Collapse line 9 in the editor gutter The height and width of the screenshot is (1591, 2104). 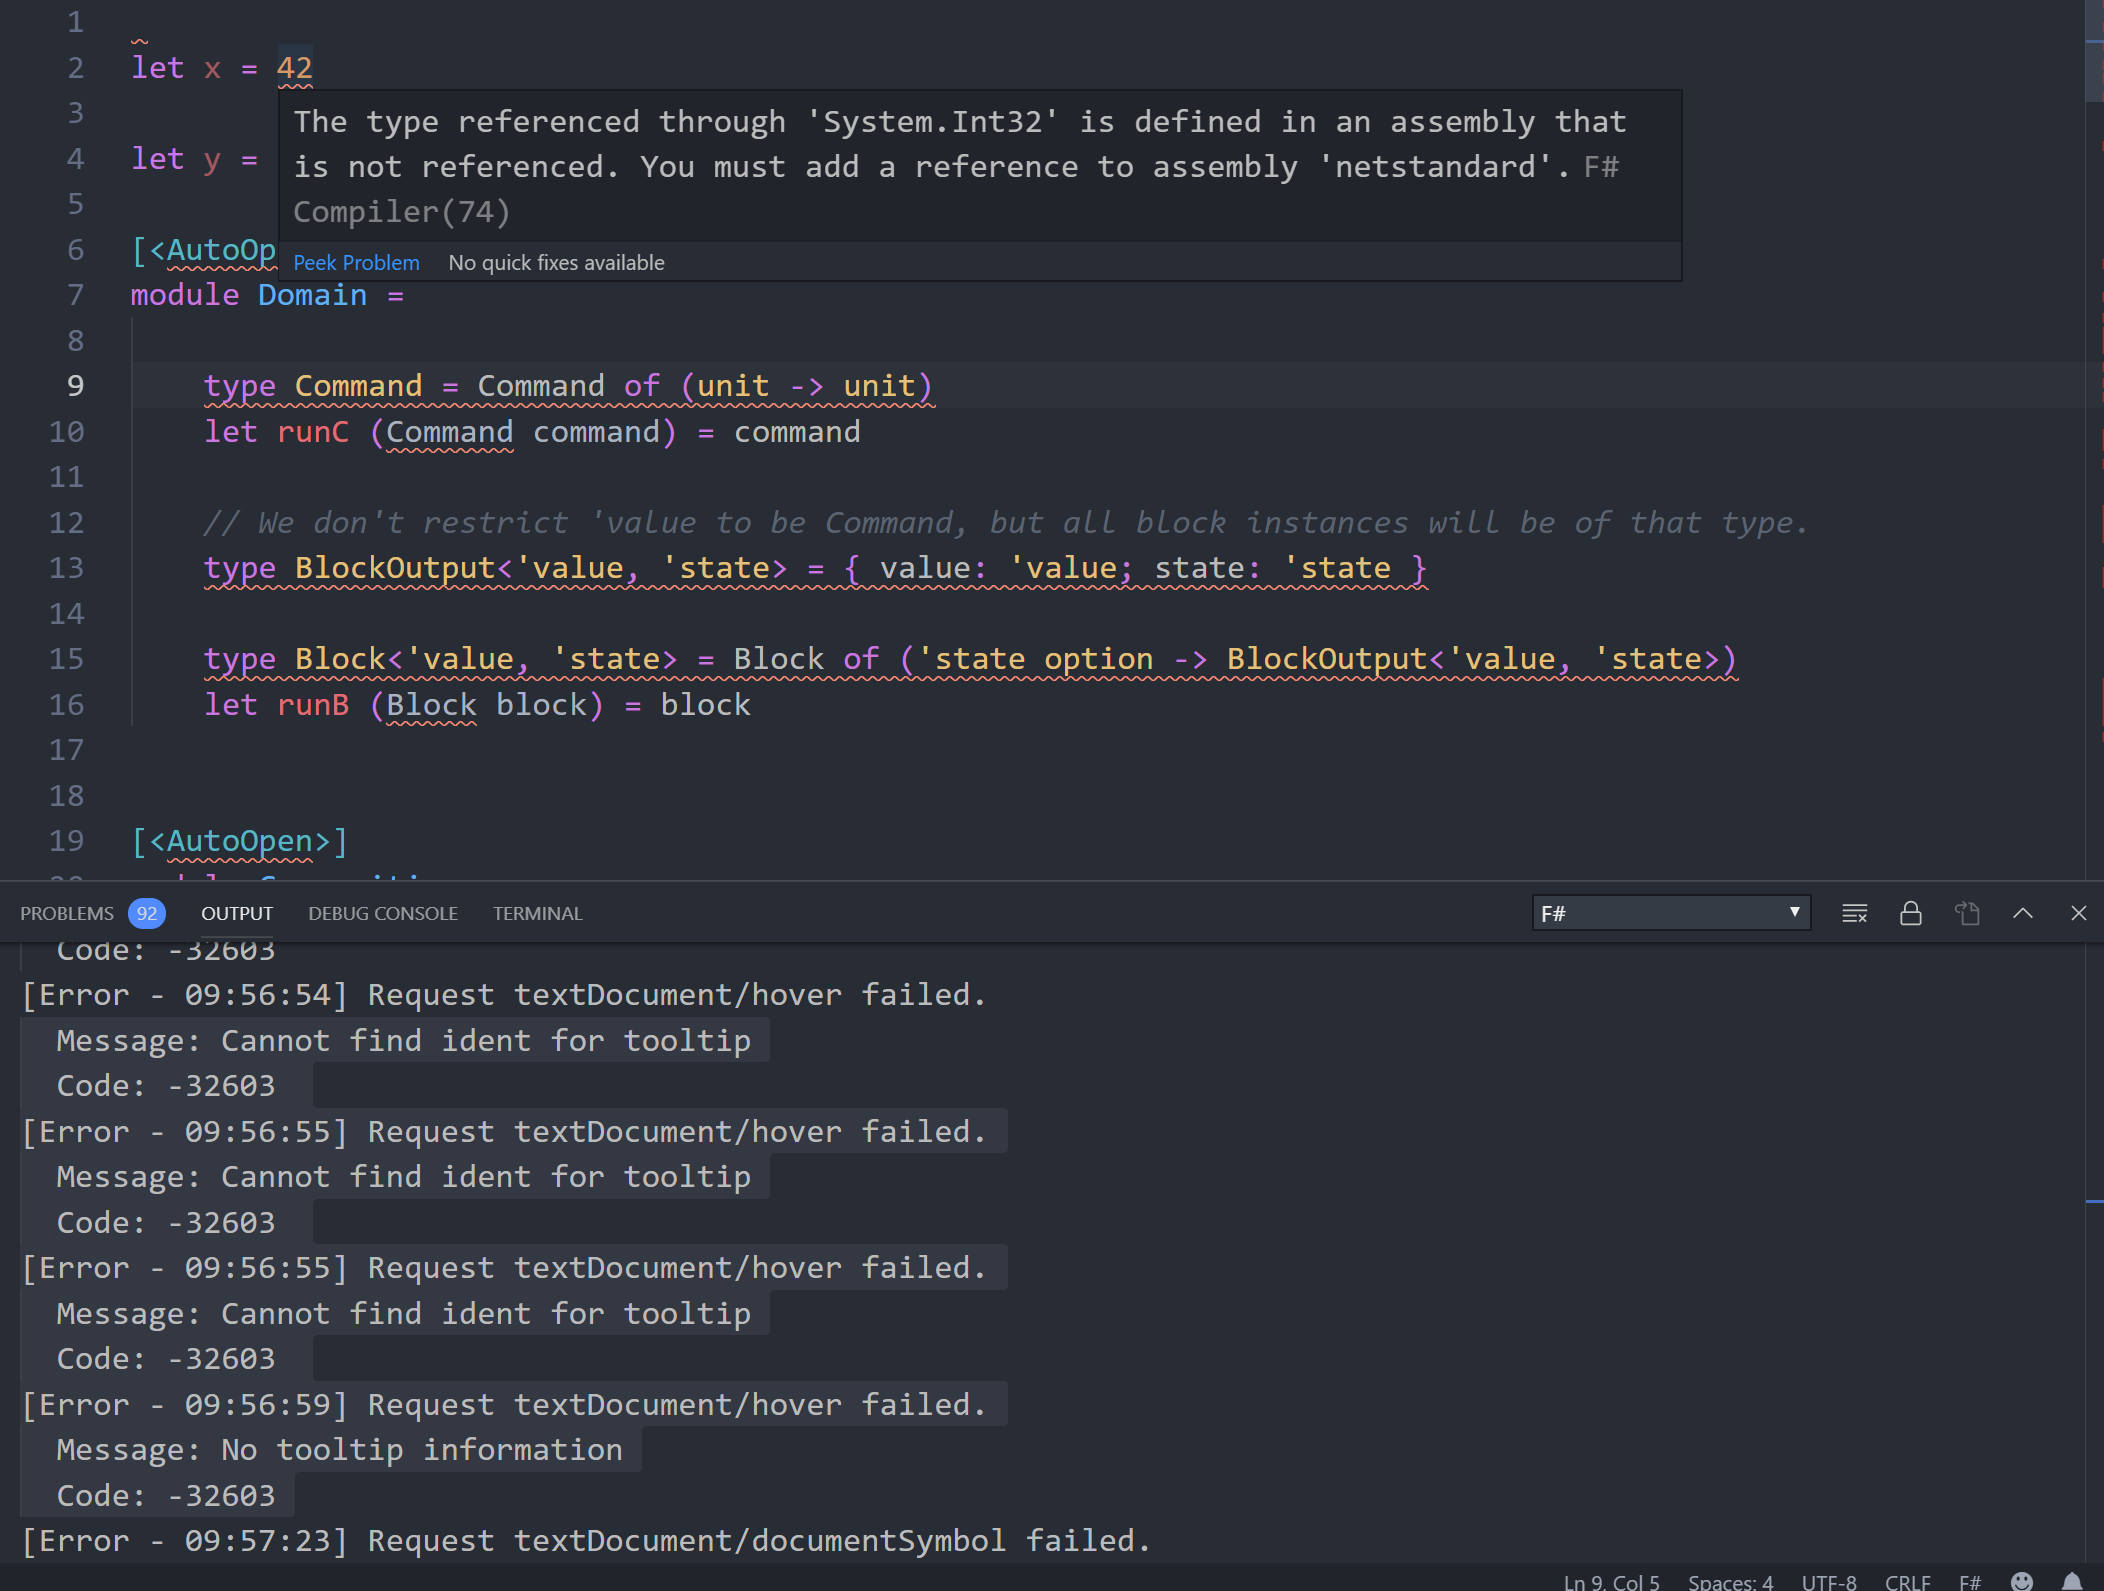tap(107, 386)
